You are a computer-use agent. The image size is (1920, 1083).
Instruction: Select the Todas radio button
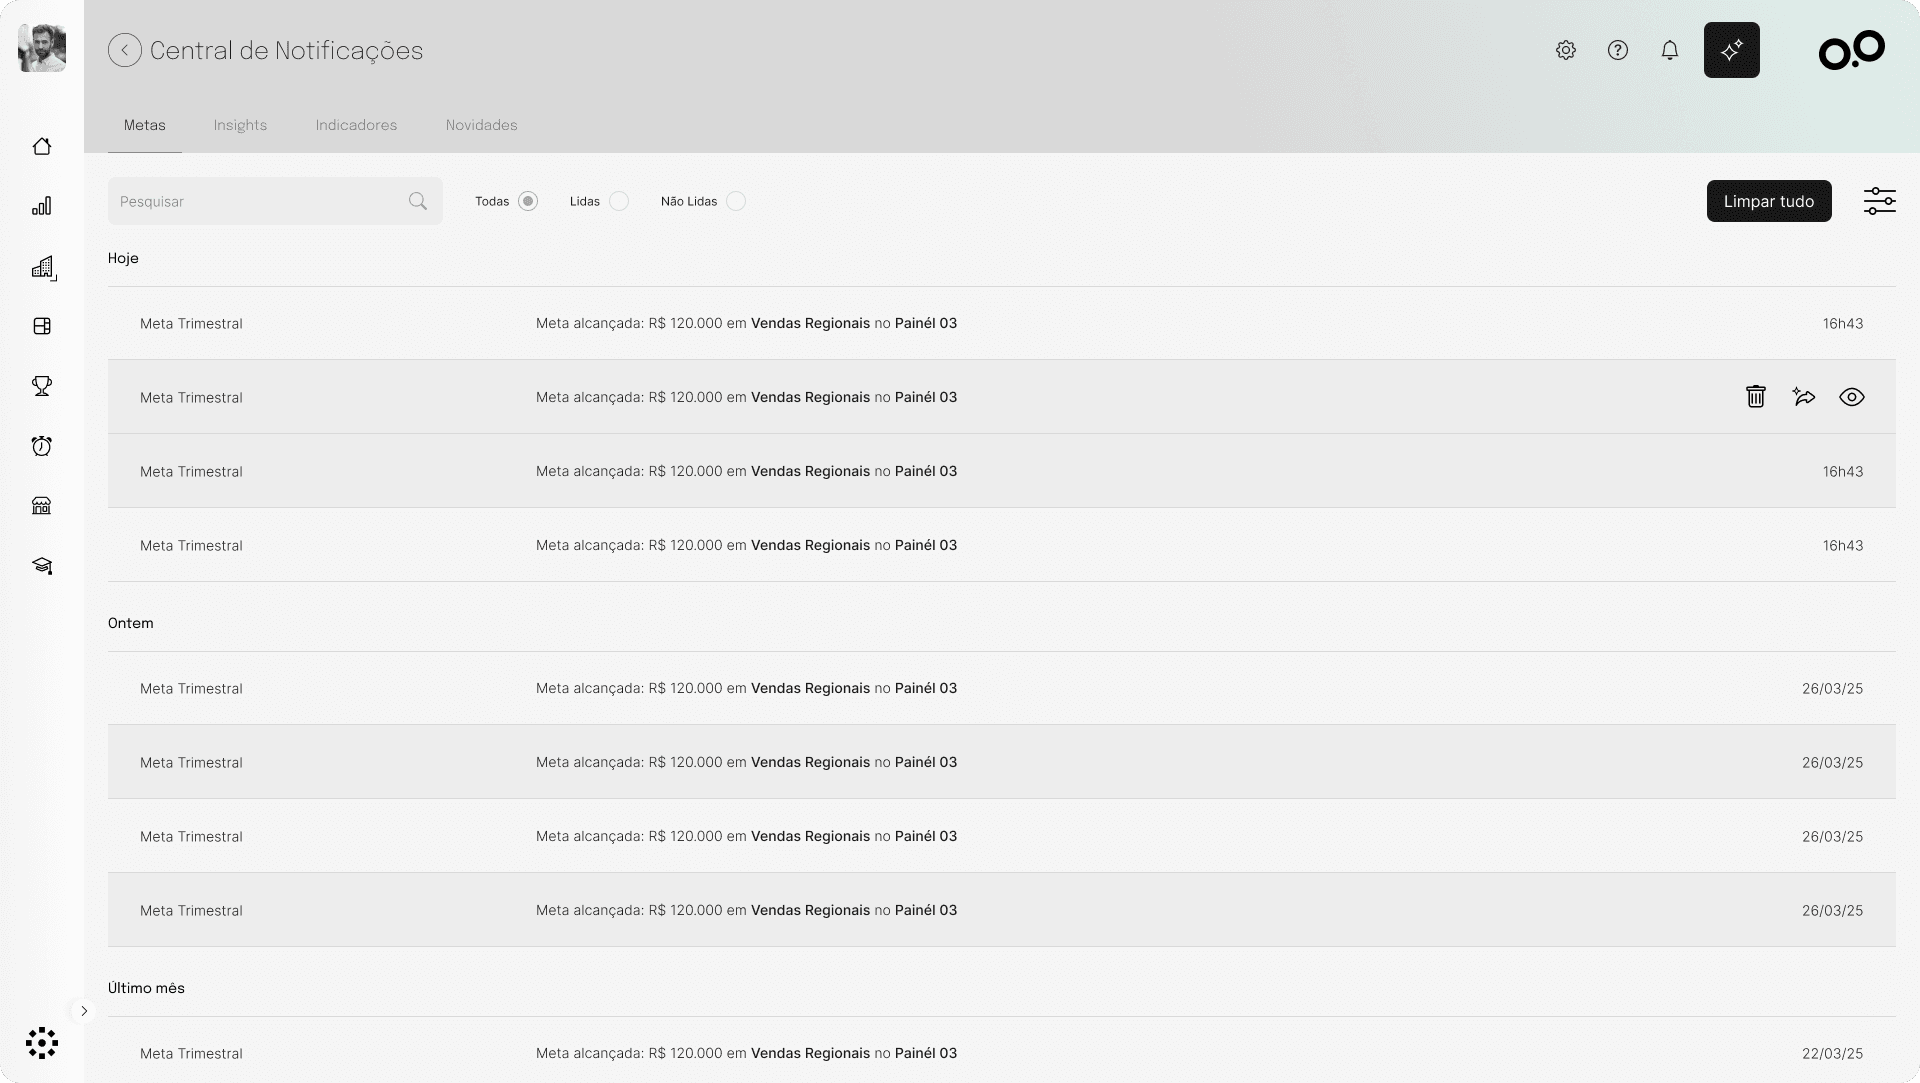[x=528, y=201]
